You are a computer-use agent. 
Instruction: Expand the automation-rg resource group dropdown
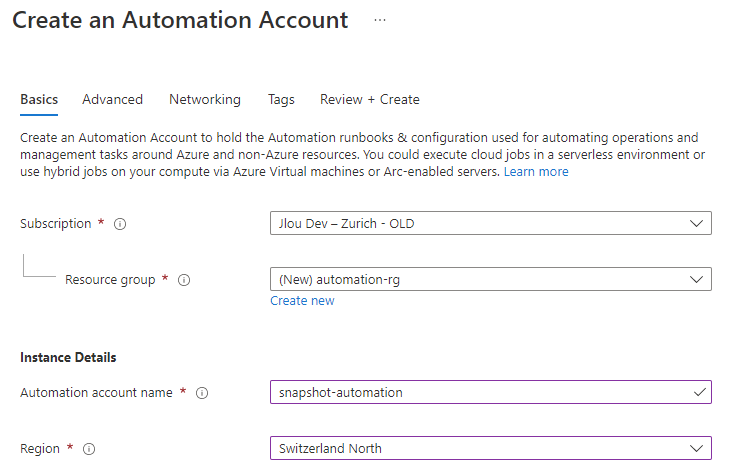click(x=491, y=279)
